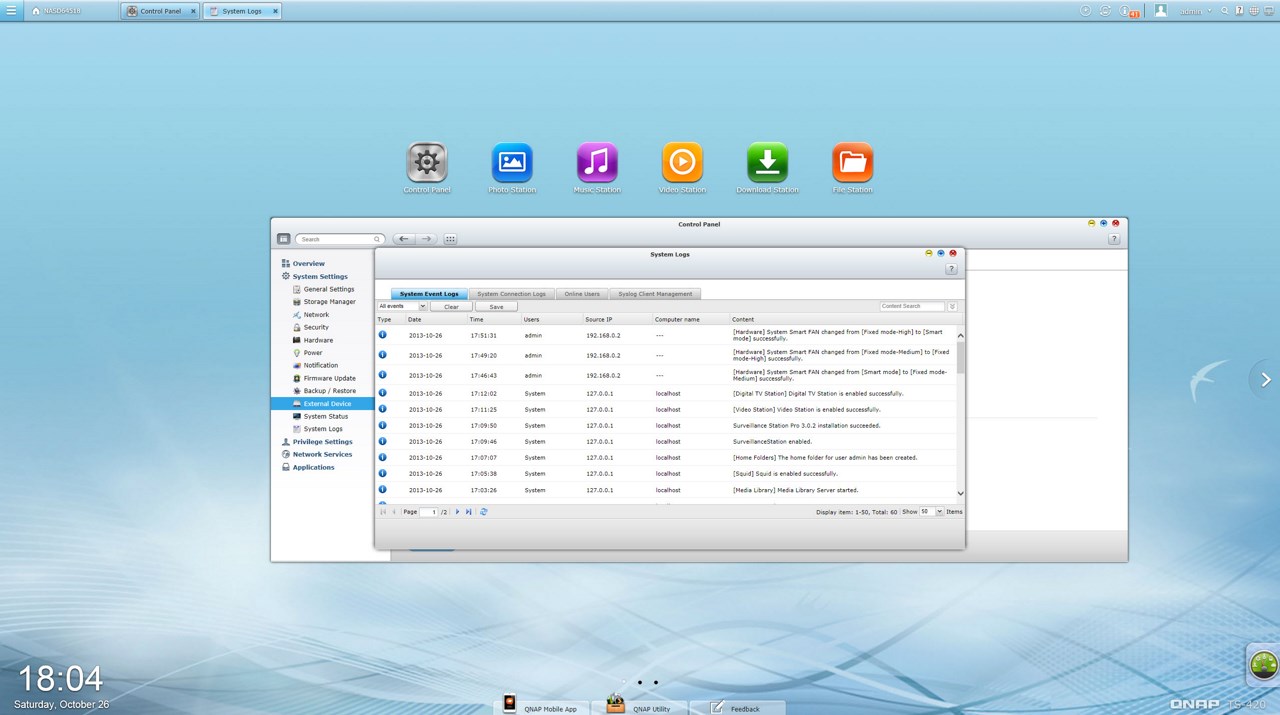Click the Clear logs button
The height and width of the screenshot is (715, 1280).
[451, 307]
